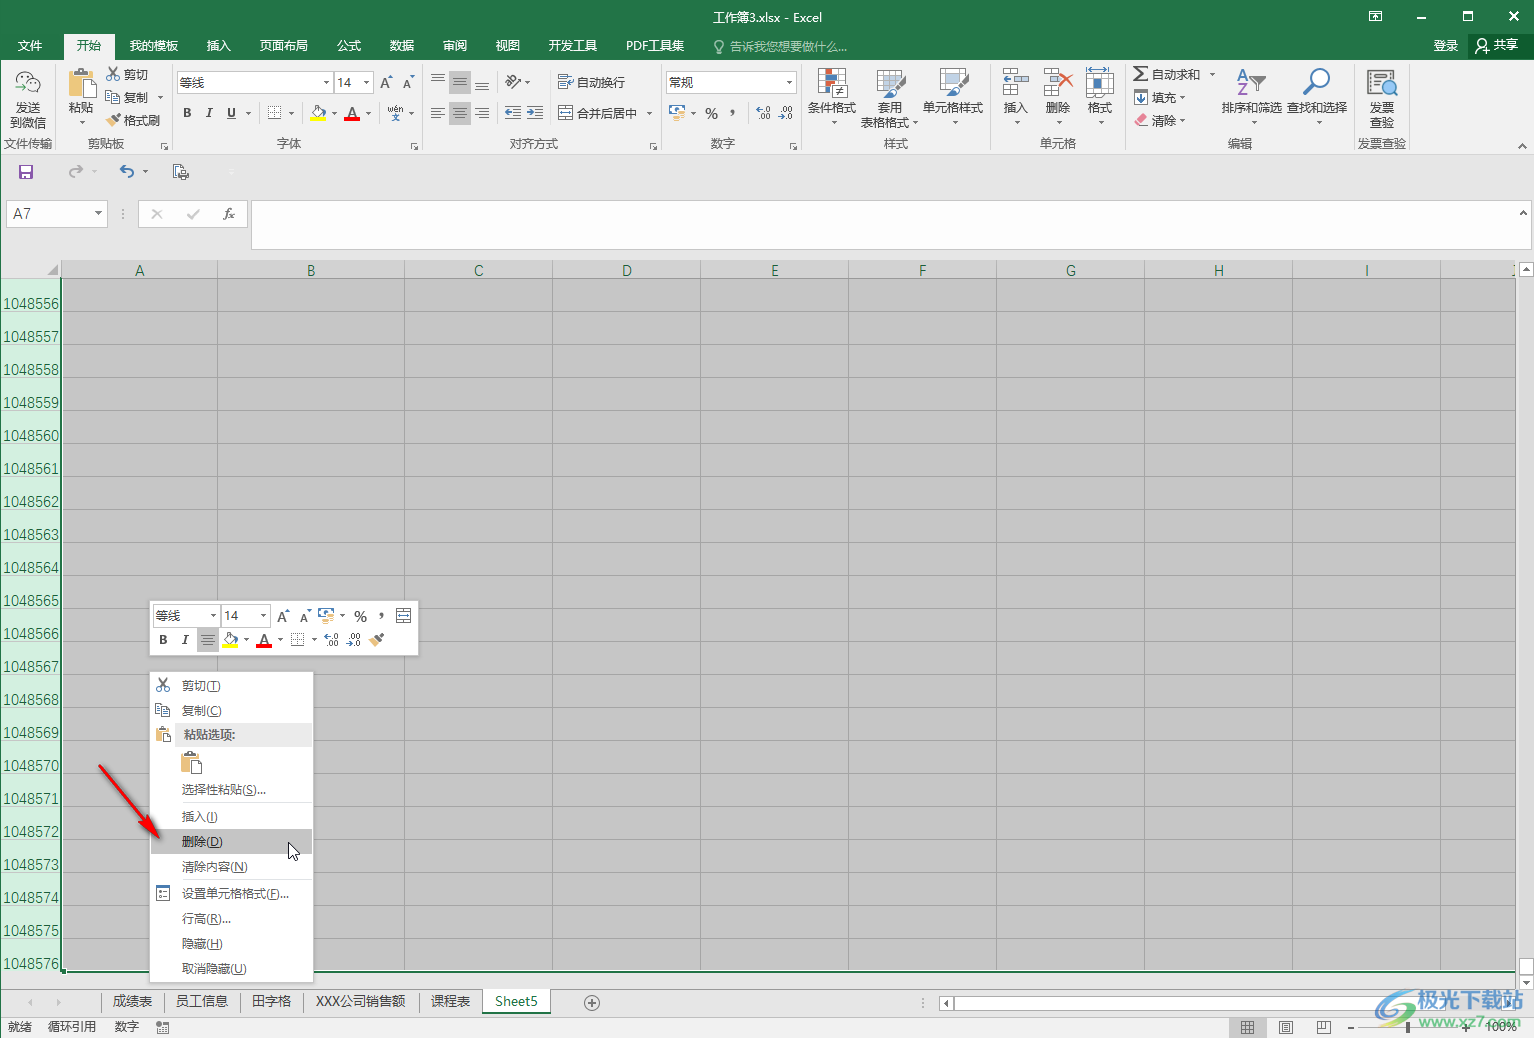Open the Page Layout (页面布局) ribbon tab
The height and width of the screenshot is (1038, 1534).
click(284, 46)
